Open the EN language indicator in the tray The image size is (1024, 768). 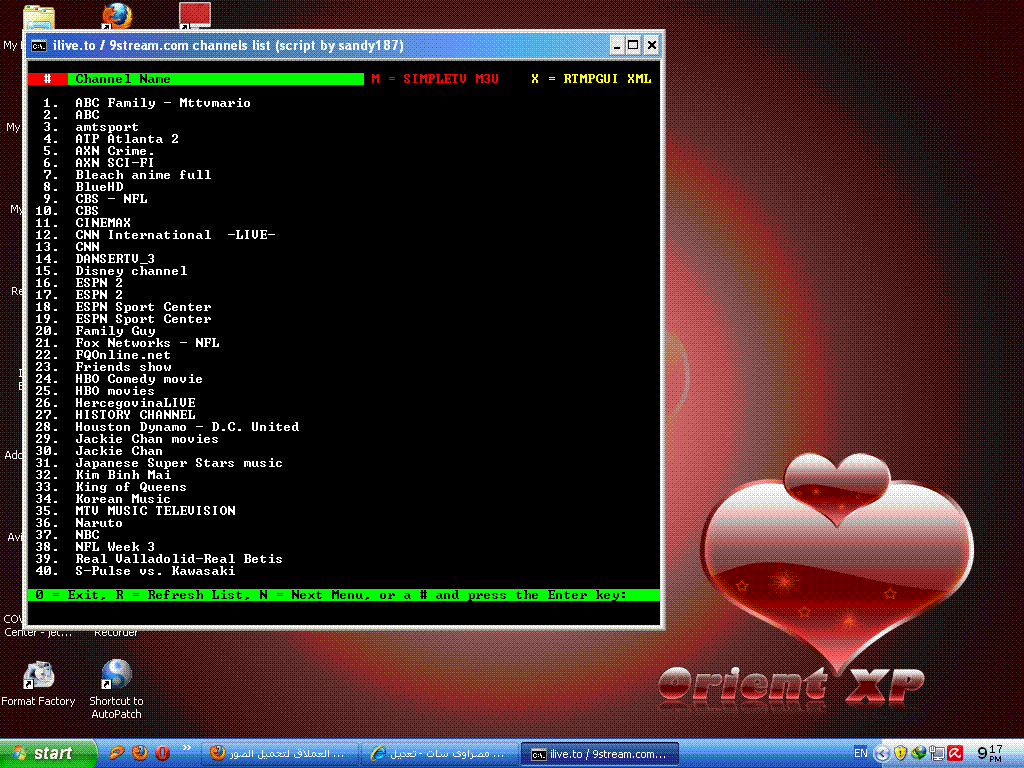(861, 753)
